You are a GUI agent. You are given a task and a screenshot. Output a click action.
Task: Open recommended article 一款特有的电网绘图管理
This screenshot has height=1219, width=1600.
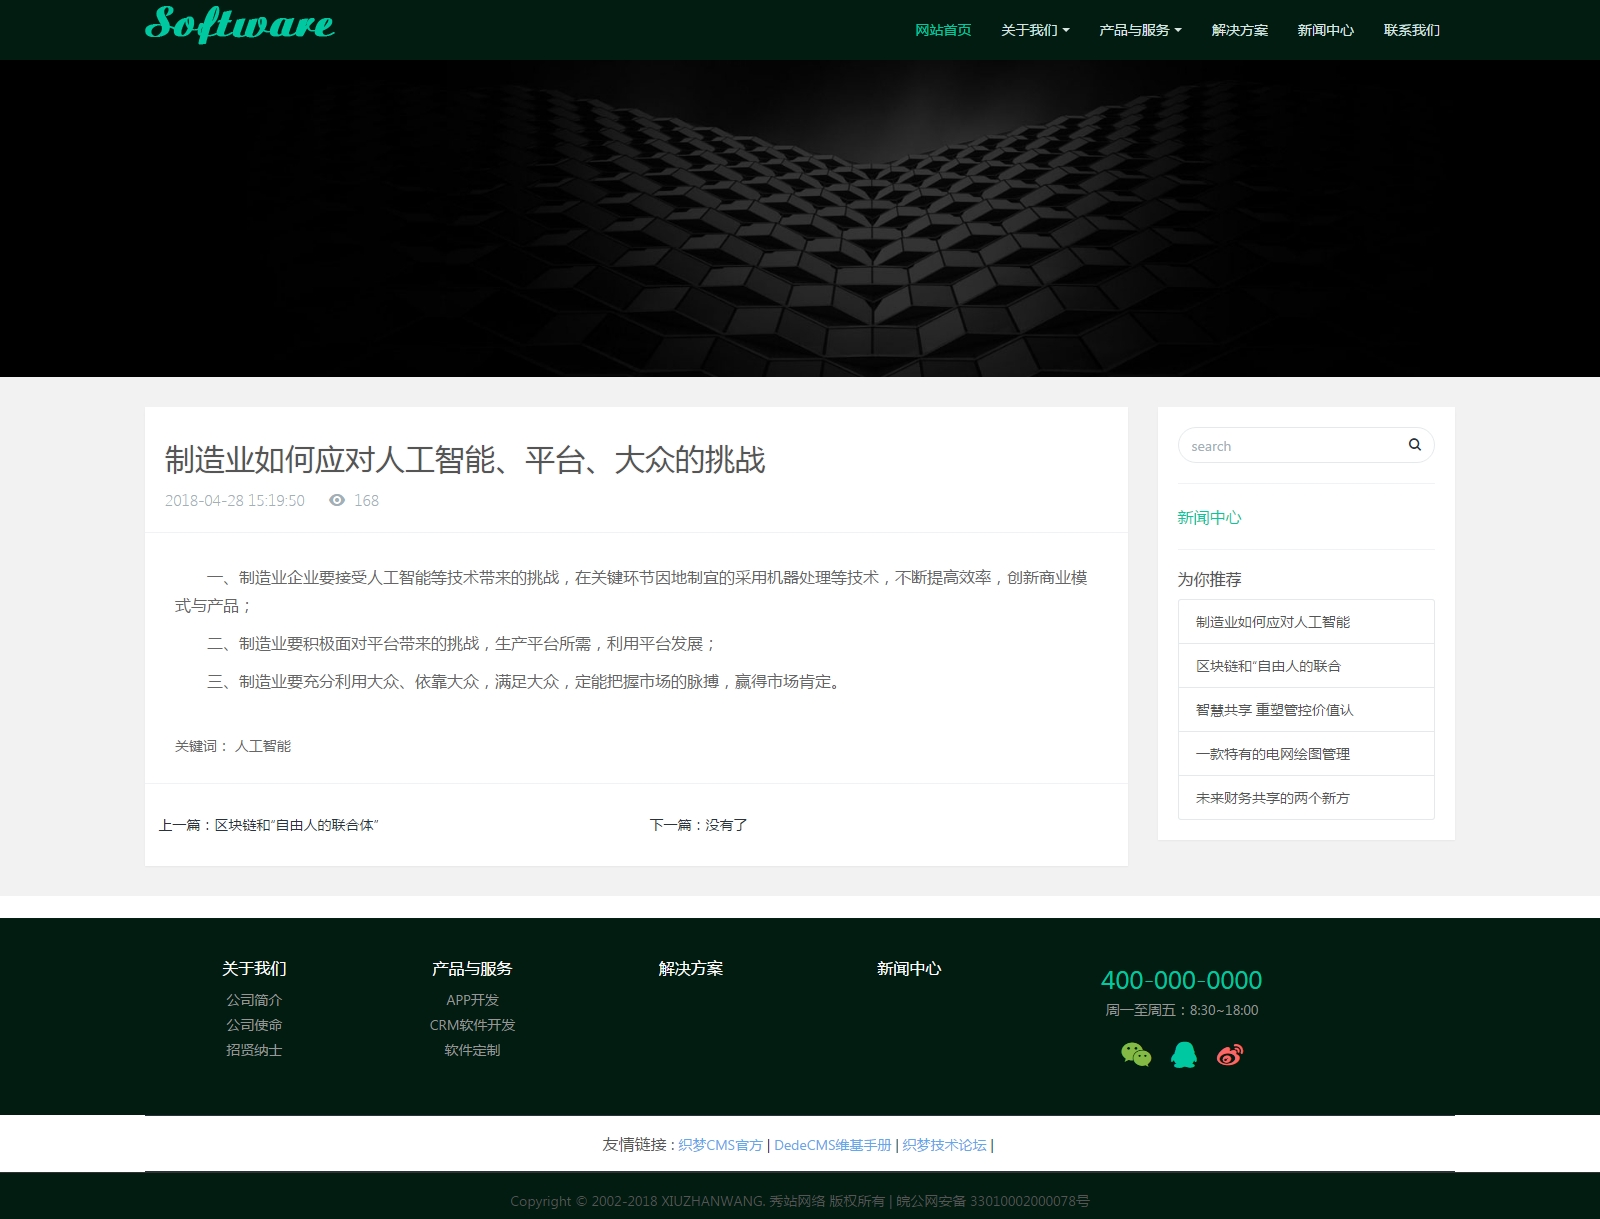tap(1272, 754)
